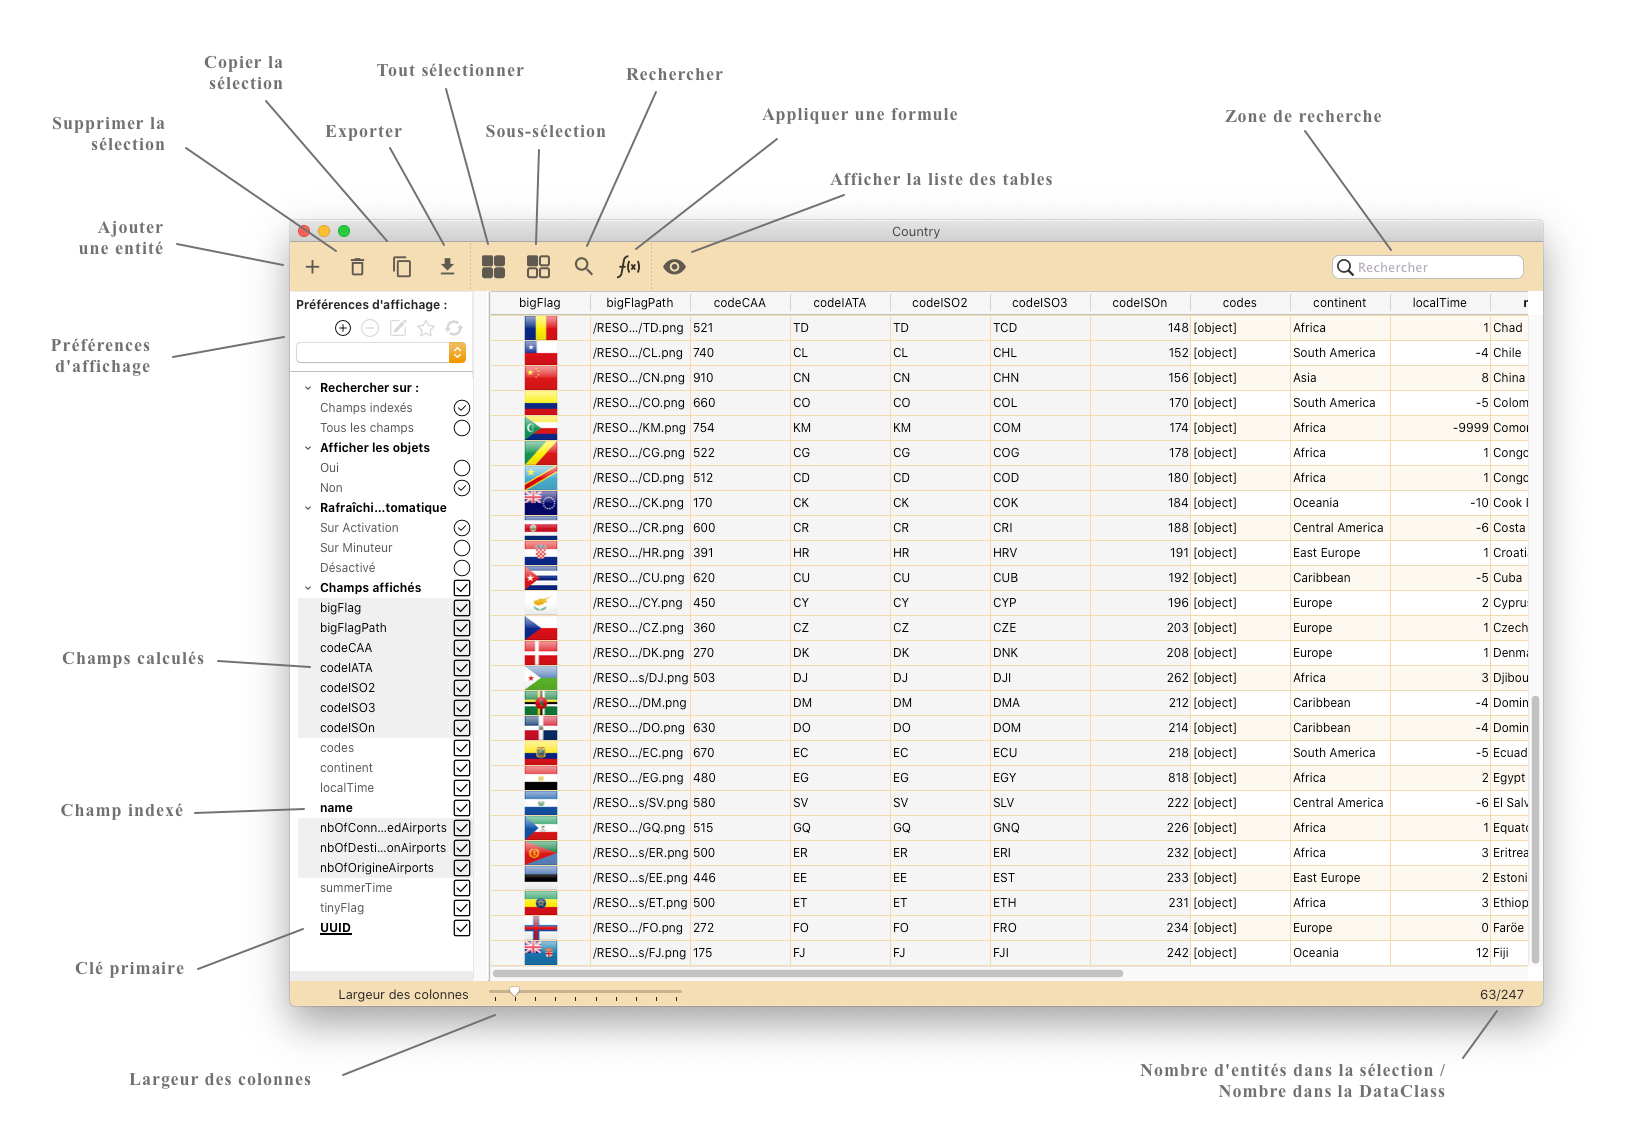Viewport: 1649px width, 1131px height.
Task: Click the edit preference pencil icon
Action: click(x=398, y=328)
